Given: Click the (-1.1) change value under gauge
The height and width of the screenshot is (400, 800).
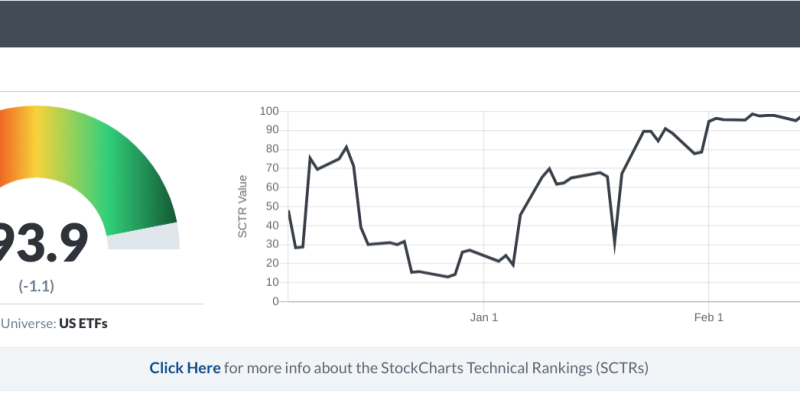Looking at the screenshot, I should click(36, 286).
